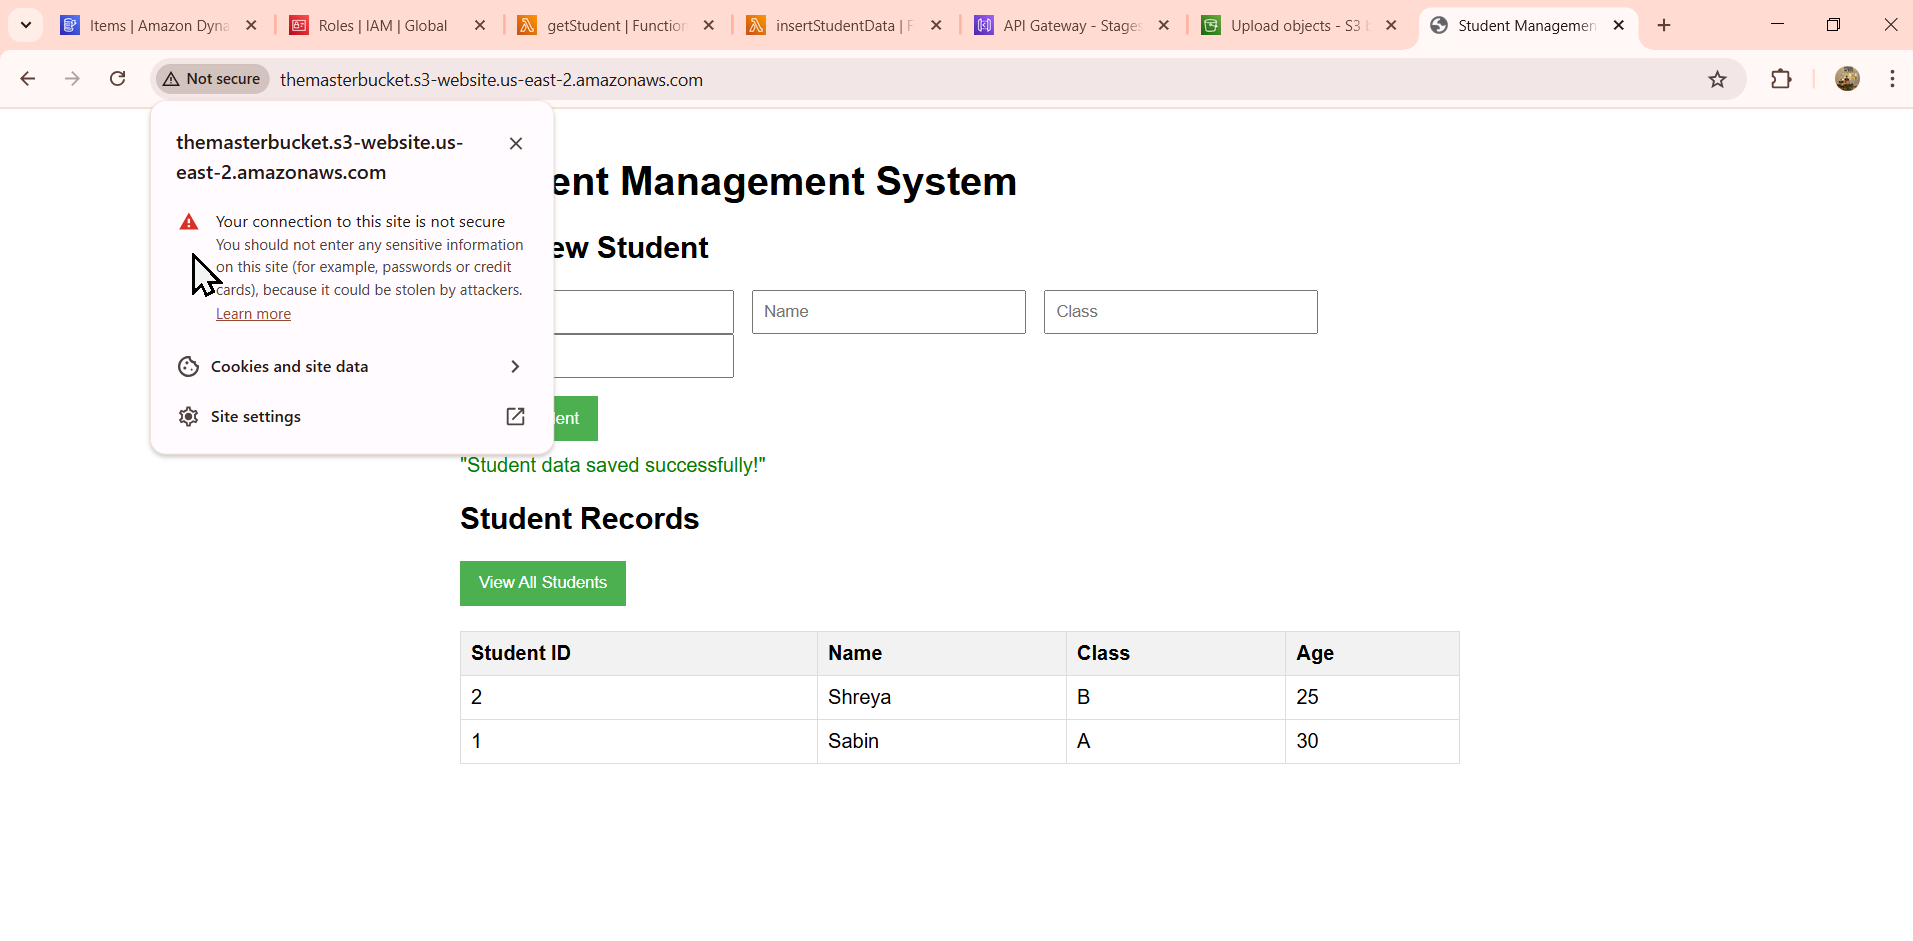Close the site information popup

(516, 143)
